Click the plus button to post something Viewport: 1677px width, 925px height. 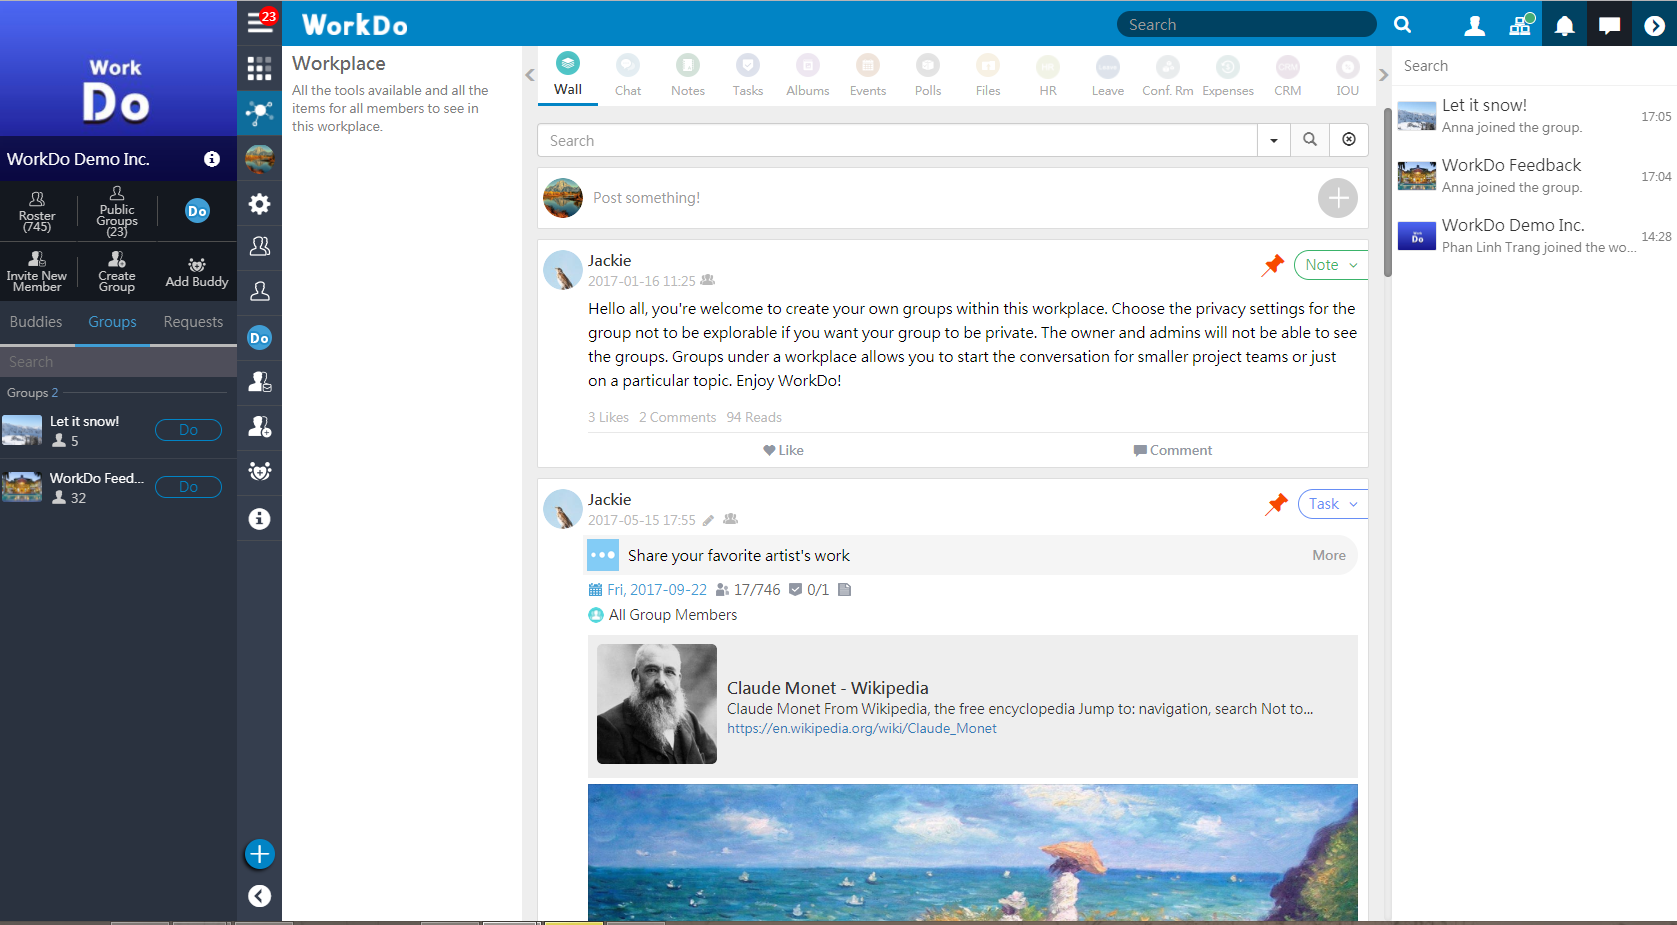click(x=1338, y=198)
